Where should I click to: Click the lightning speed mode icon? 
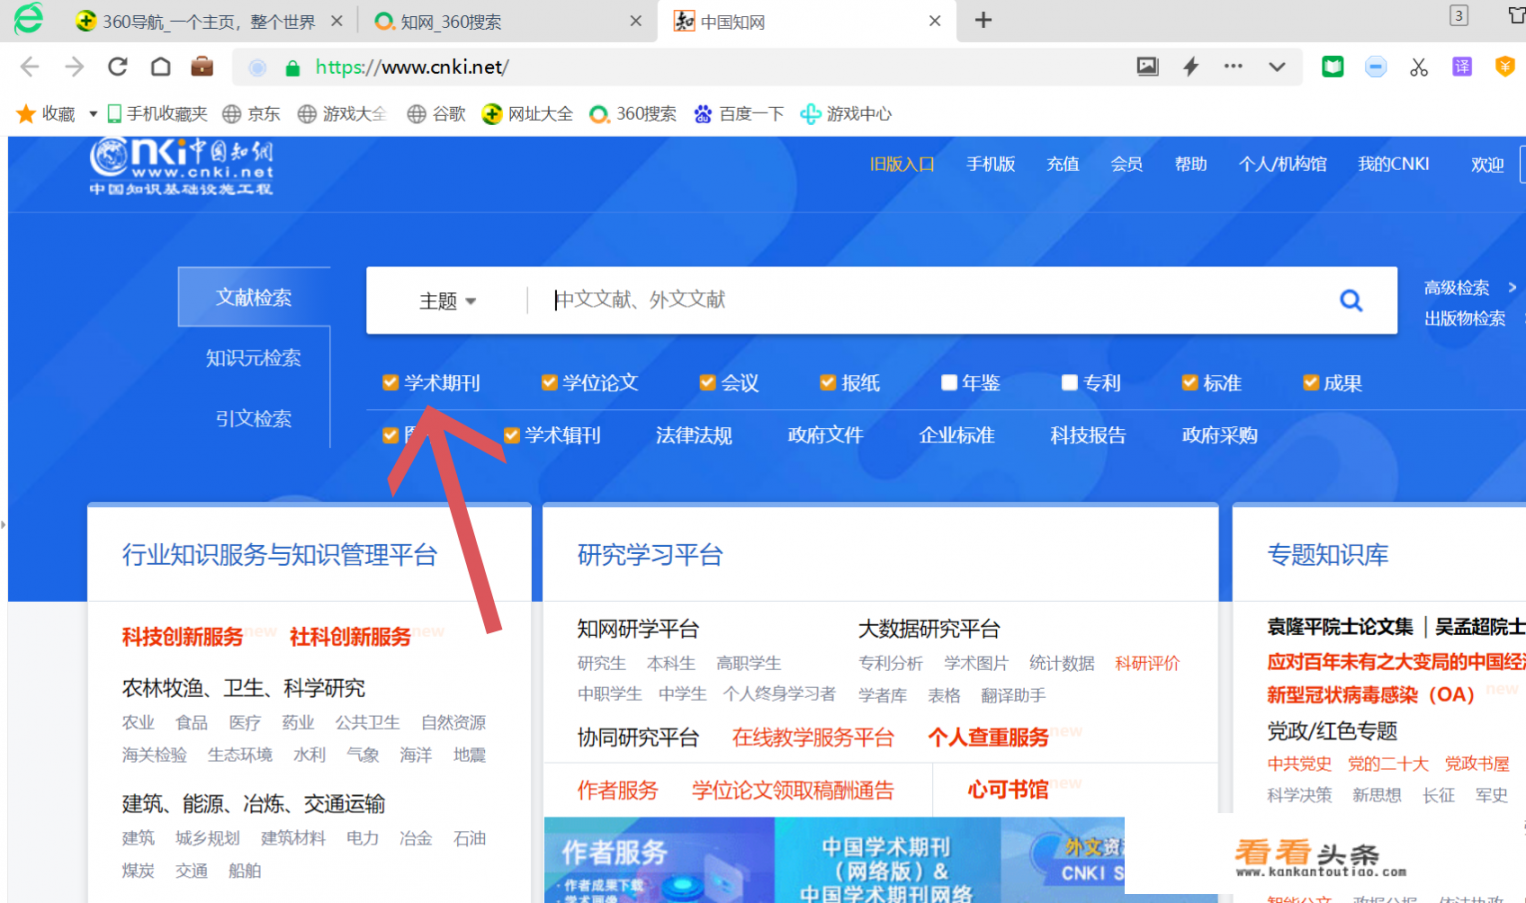tap(1190, 67)
